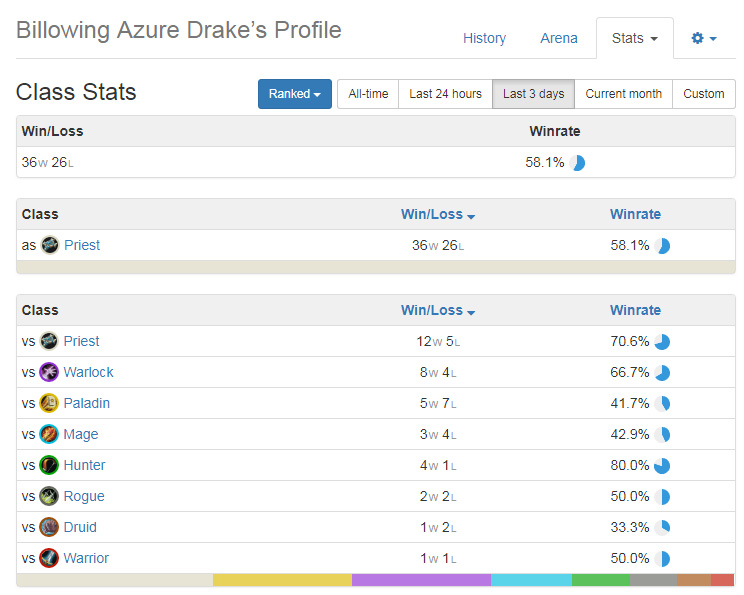
Task: Open the Warlock link
Action: [x=88, y=372]
